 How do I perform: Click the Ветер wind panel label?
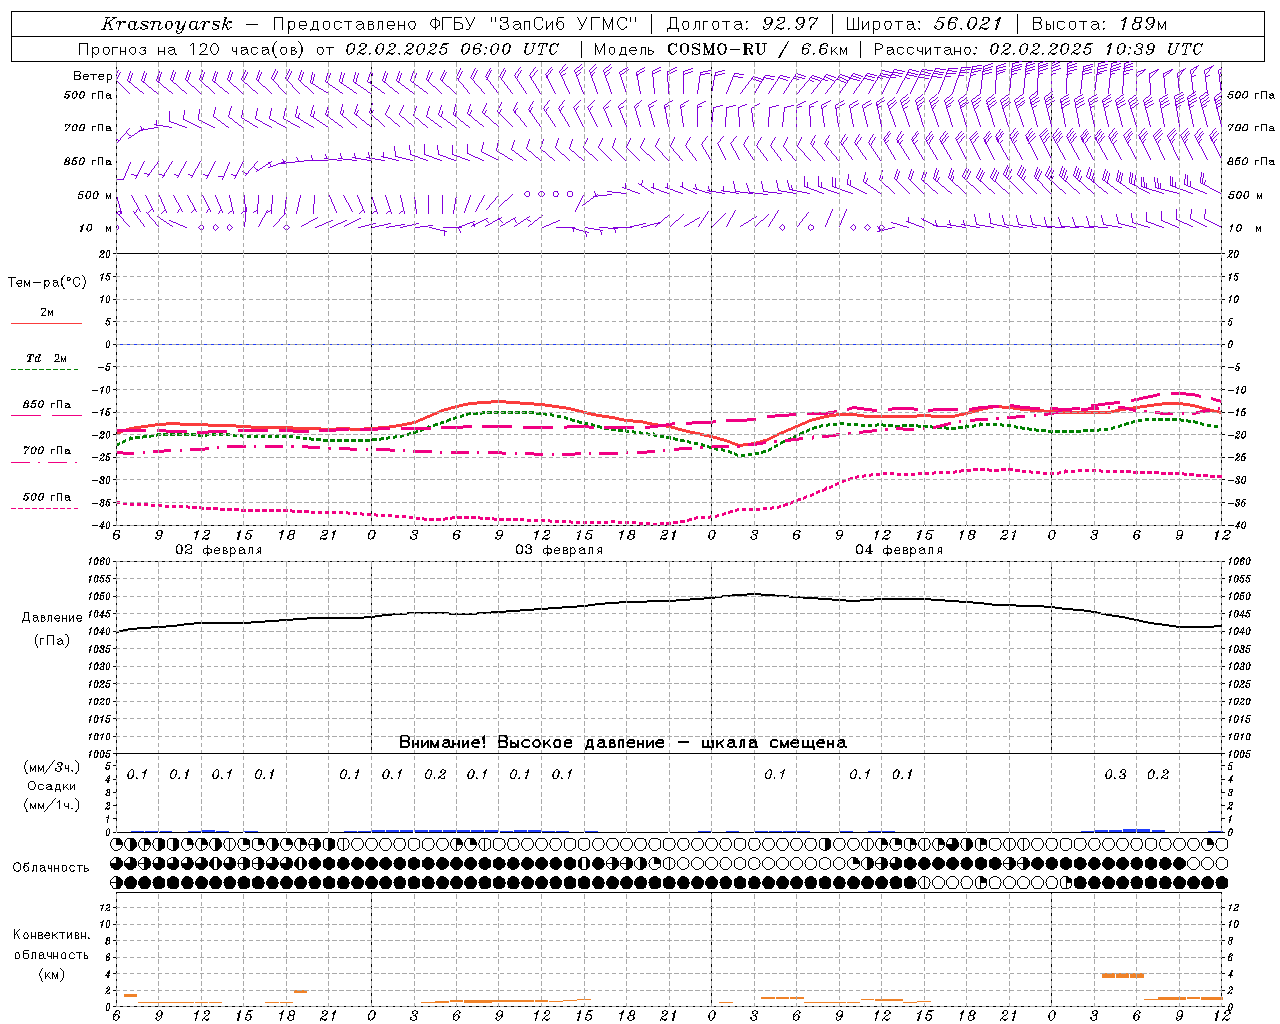point(92,76)
